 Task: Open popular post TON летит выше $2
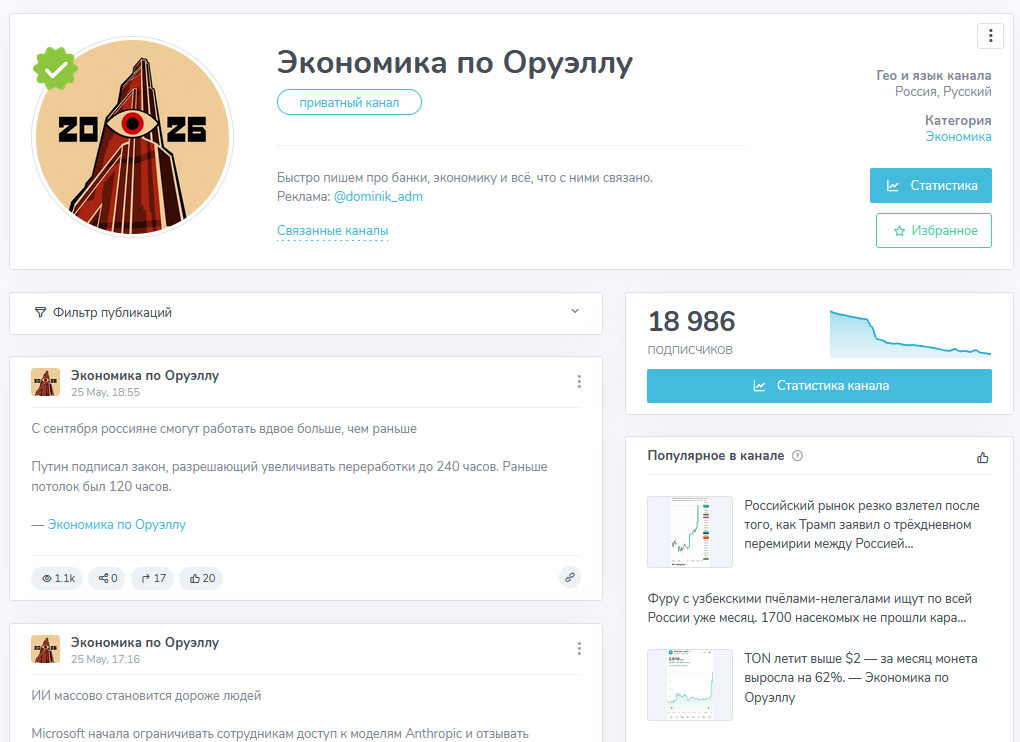(860, 678)
